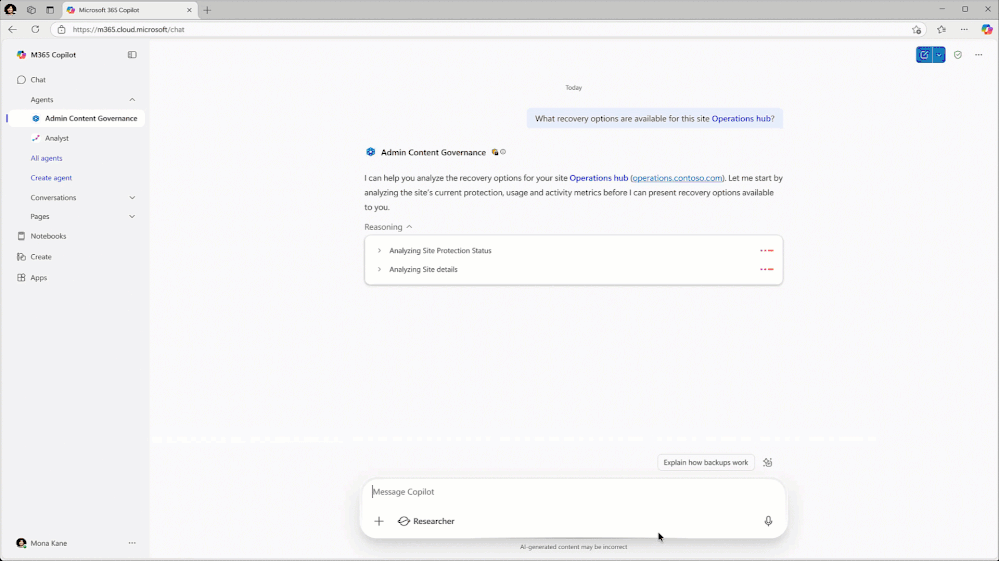The image size is (999, 561).
Task: Close the Microsoft 365 Copilot tab
Action: (x=189, y=10)
